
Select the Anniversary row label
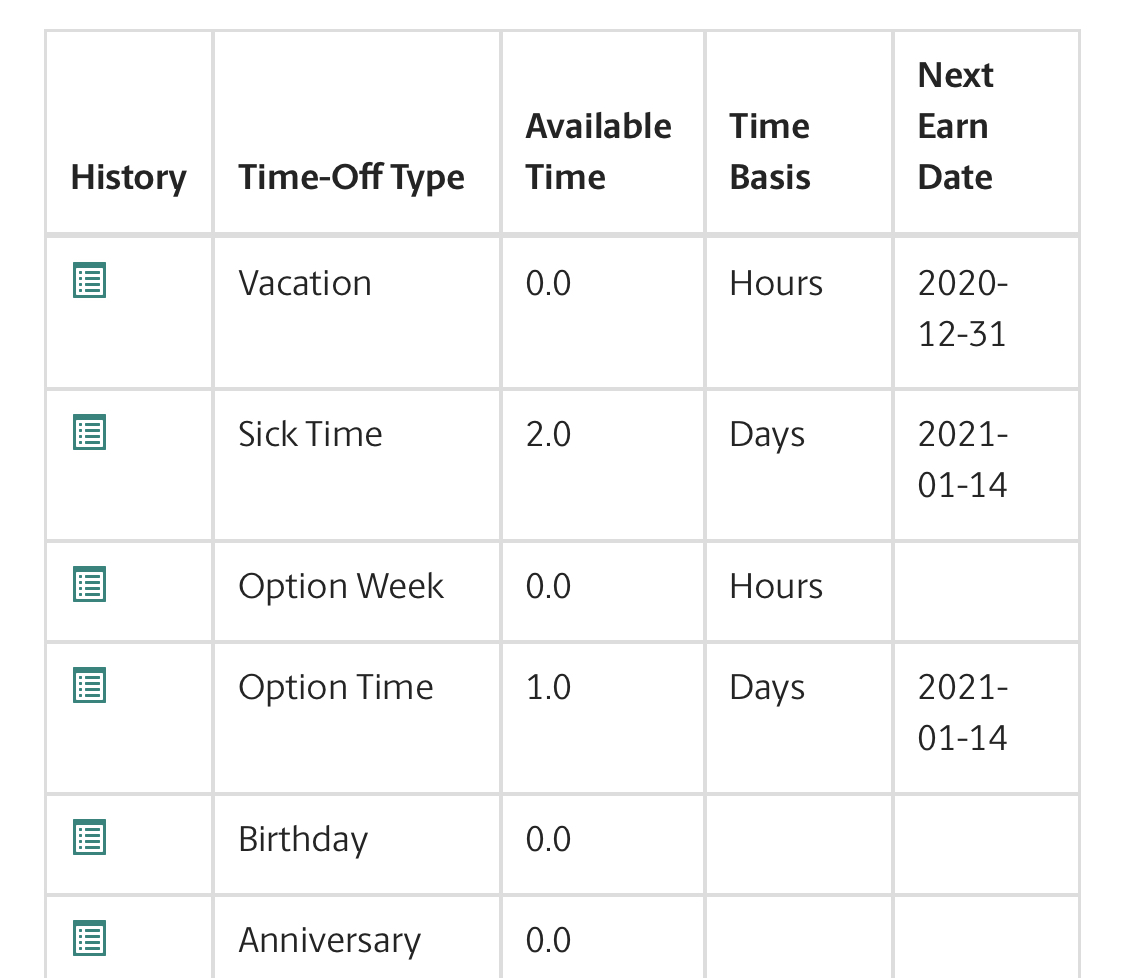[329, 941]
